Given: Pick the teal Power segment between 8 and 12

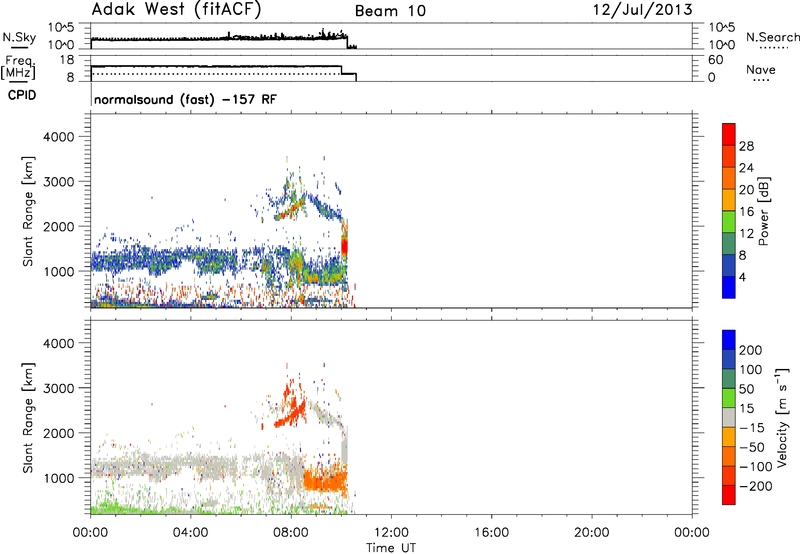Looking at the screenshot, I should pos(729,243).
